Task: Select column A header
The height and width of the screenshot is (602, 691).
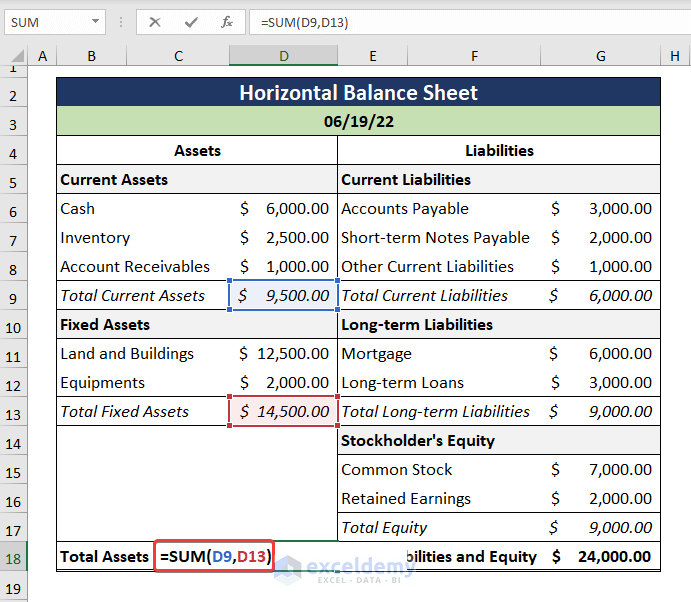Action: (x=42, y=56)
